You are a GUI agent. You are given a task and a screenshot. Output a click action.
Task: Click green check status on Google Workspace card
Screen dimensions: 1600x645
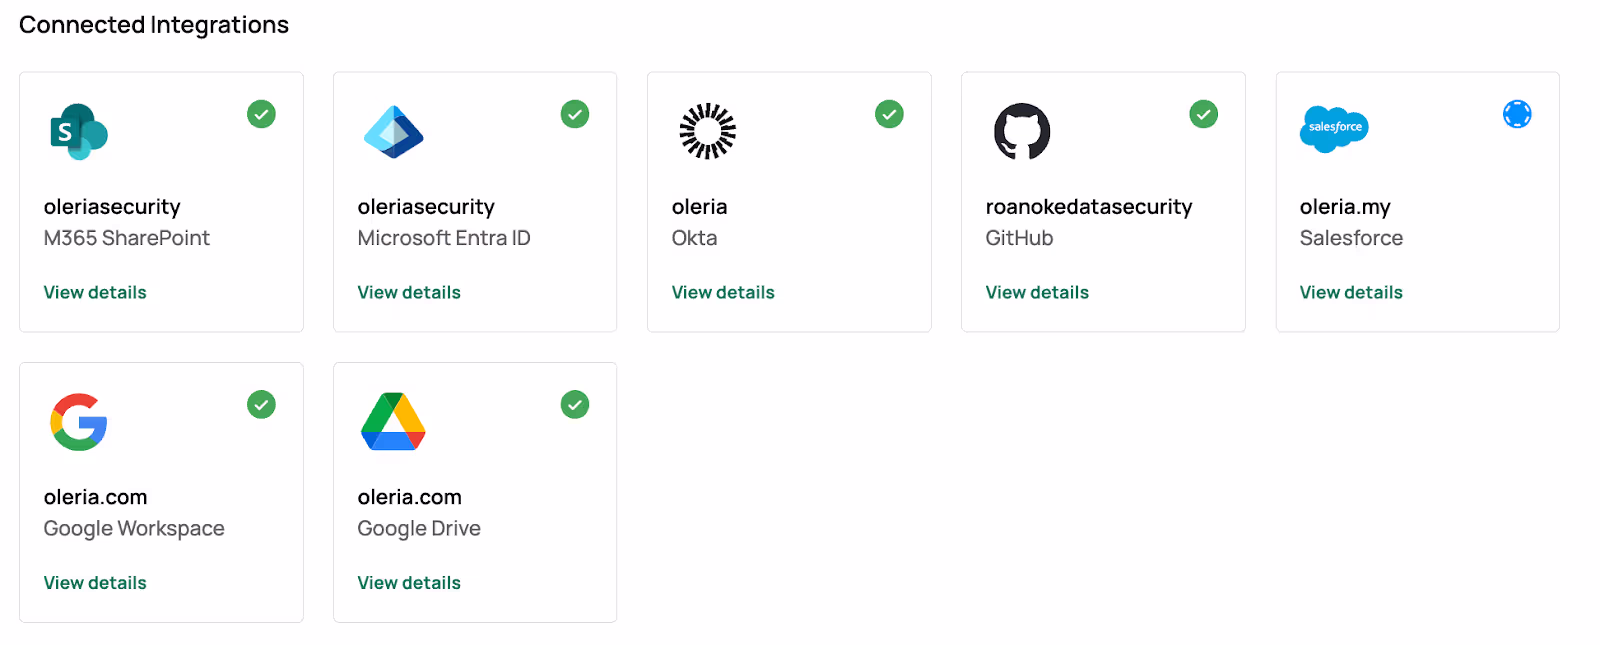(x=261, y=405)
